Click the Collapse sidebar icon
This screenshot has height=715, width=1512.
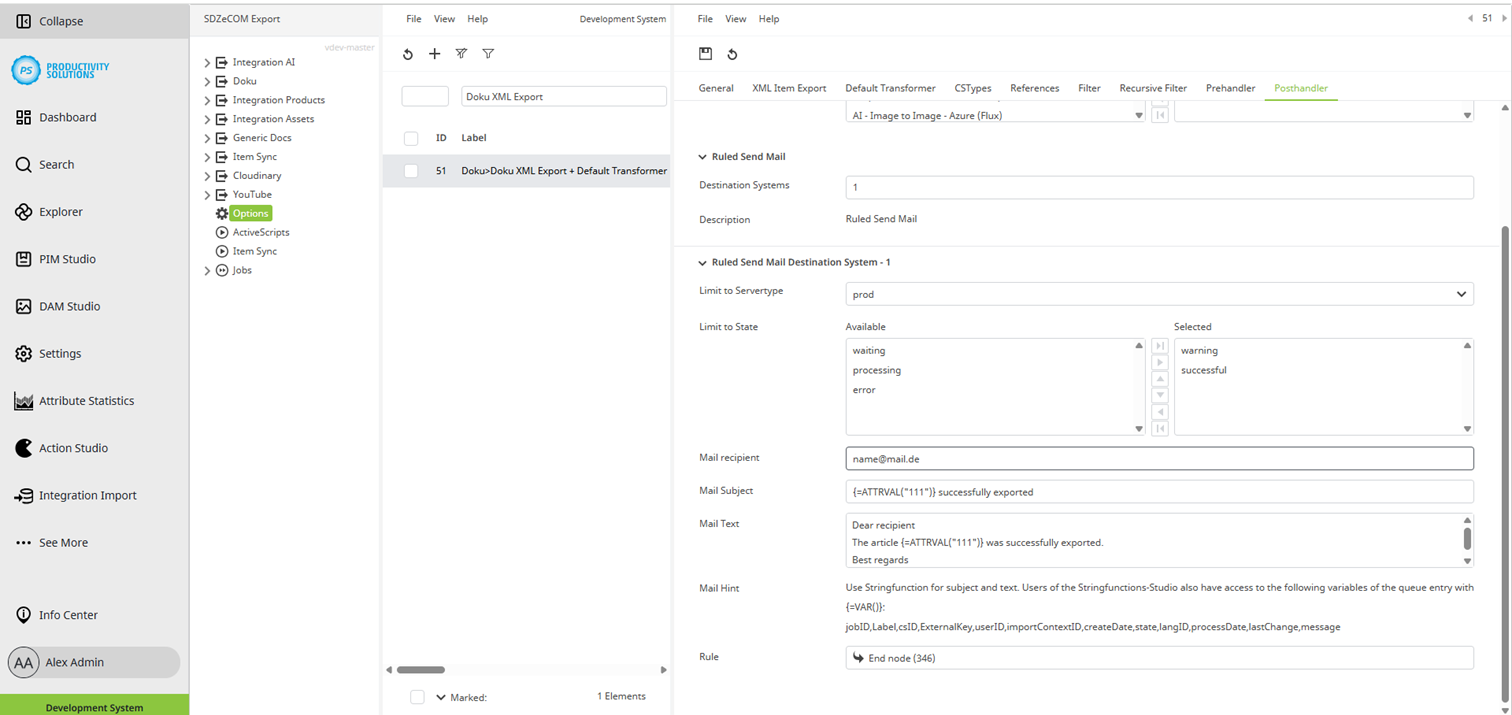tap(24, 21)
